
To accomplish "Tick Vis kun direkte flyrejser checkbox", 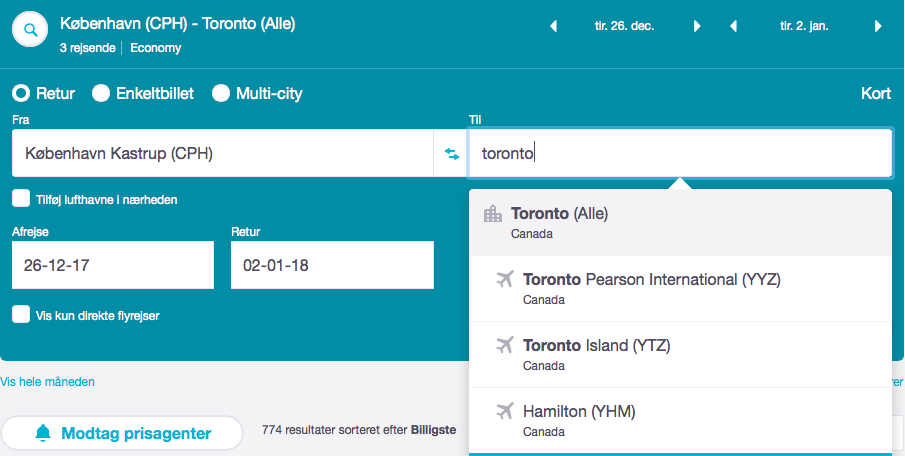I will point(21,315).
